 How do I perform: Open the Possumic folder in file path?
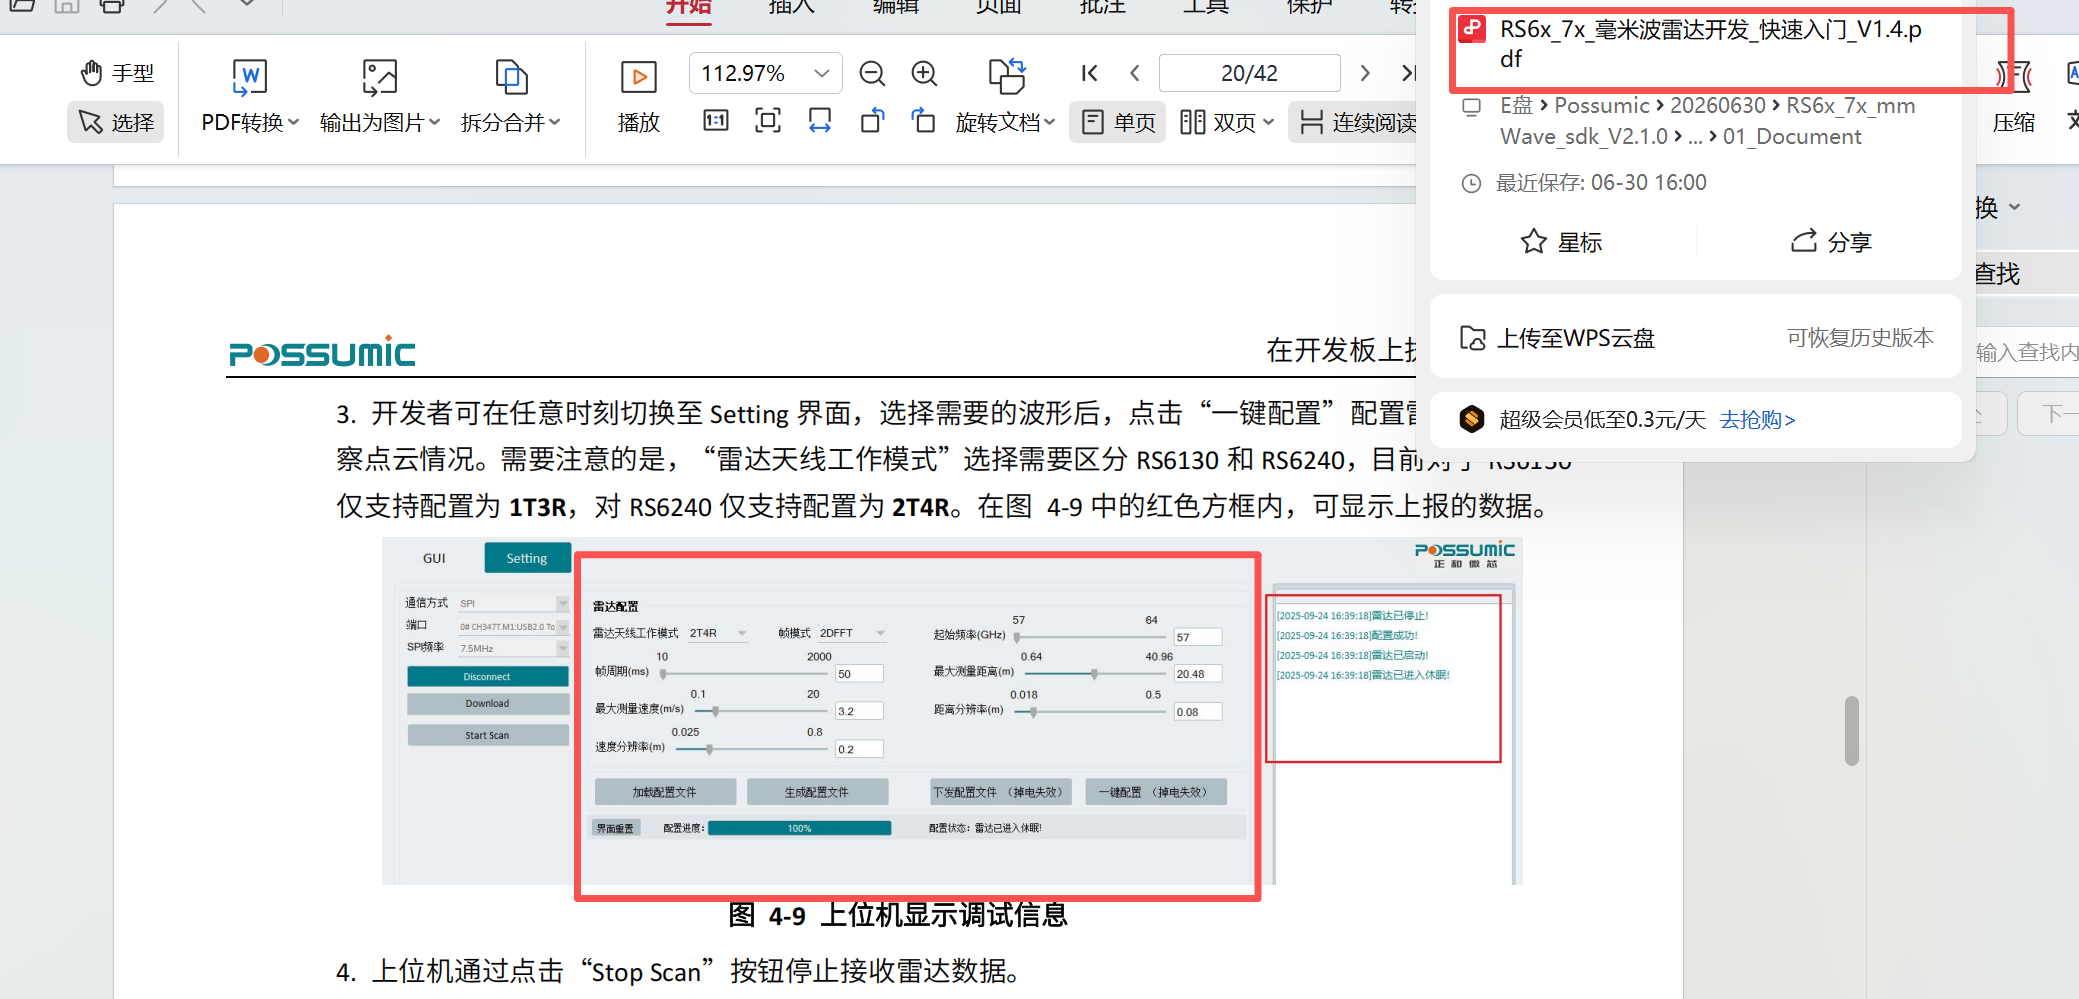1602,106
